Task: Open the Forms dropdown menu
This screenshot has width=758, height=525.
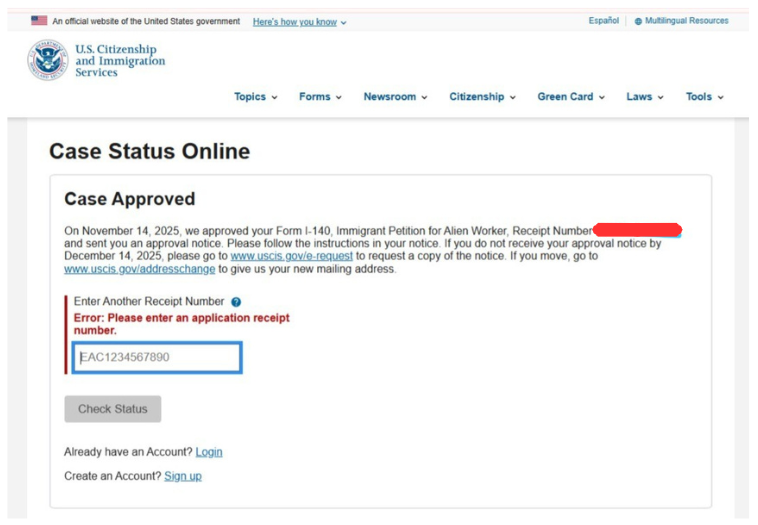Action: click(x=320, y=97)
